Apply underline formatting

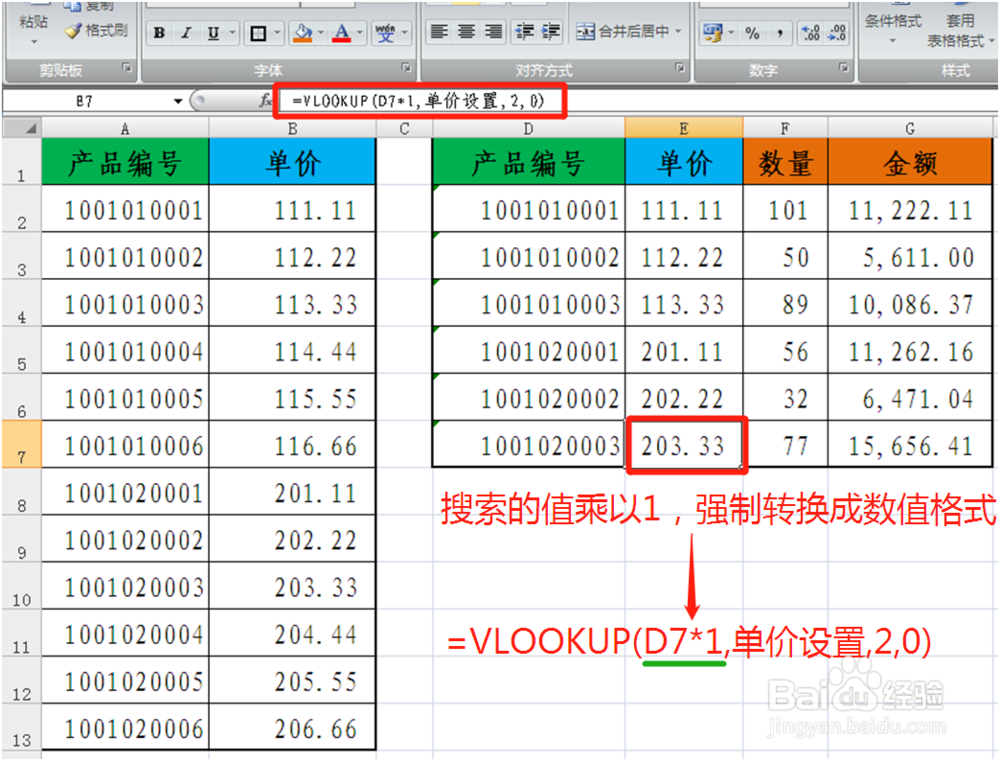(213, 32)
